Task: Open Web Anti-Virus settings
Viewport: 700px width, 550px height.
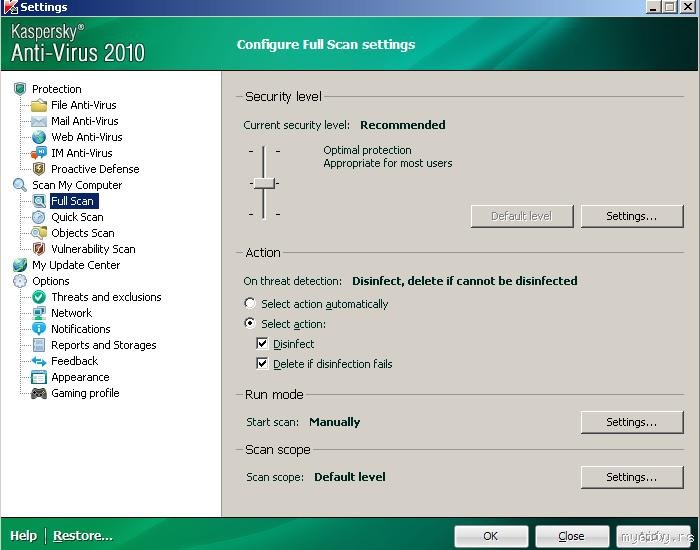Action: pyautogui.click(x=87, y=137)
